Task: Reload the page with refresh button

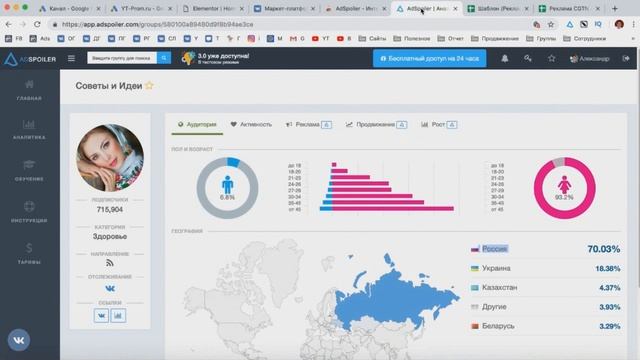Action: pyautogui.click(x=37, y=24)
